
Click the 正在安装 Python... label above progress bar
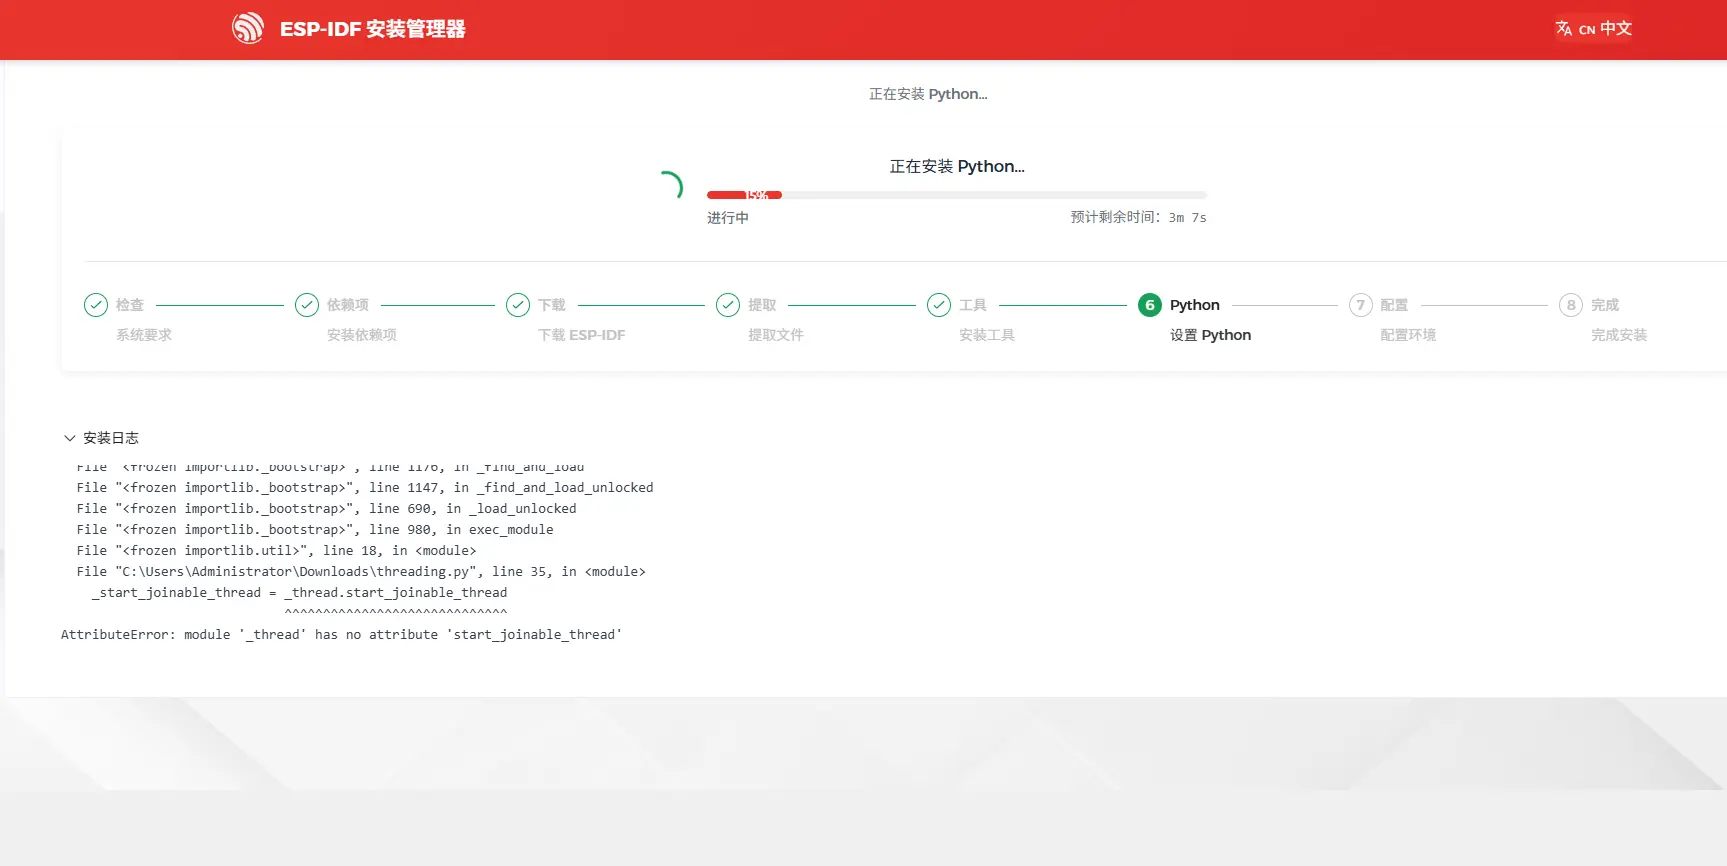coord(957,166)
